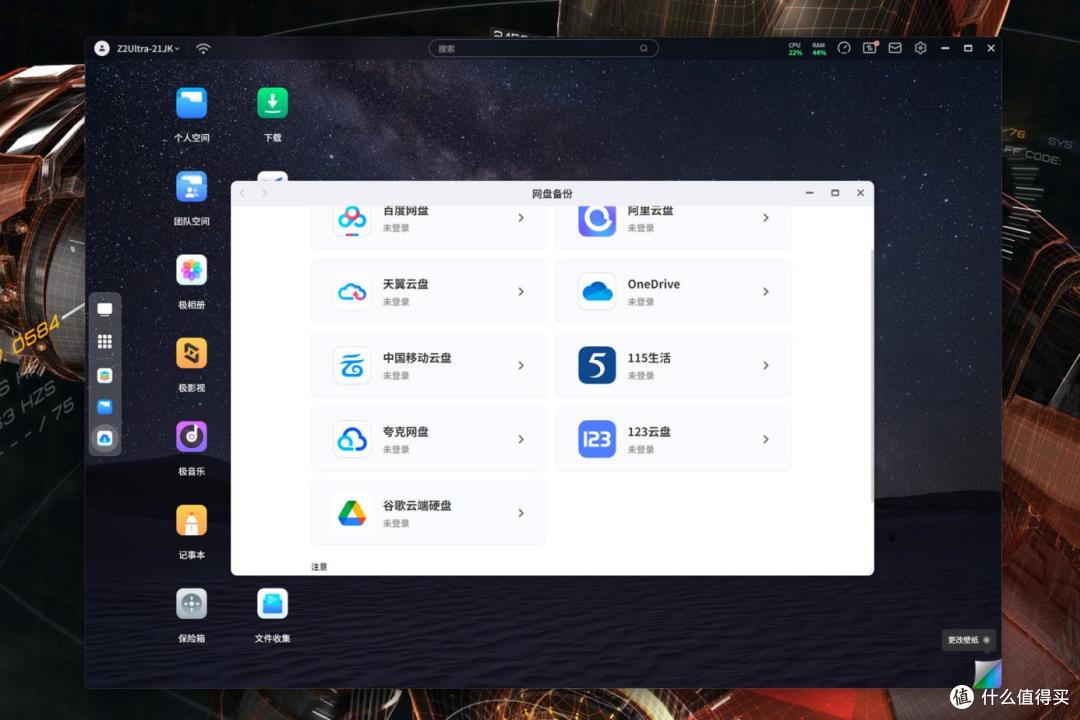Click the 天翼云盘 cloud logo

[x=352, y=291]
